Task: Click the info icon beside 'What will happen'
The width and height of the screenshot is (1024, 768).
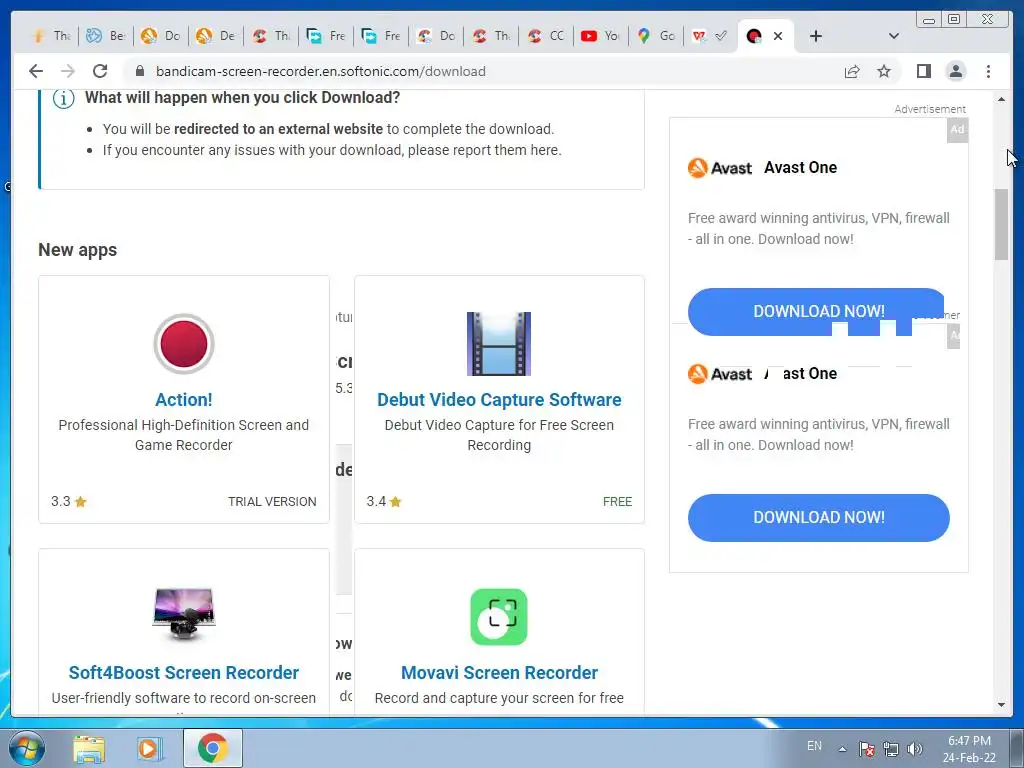Action: click(x=63, y=99)
